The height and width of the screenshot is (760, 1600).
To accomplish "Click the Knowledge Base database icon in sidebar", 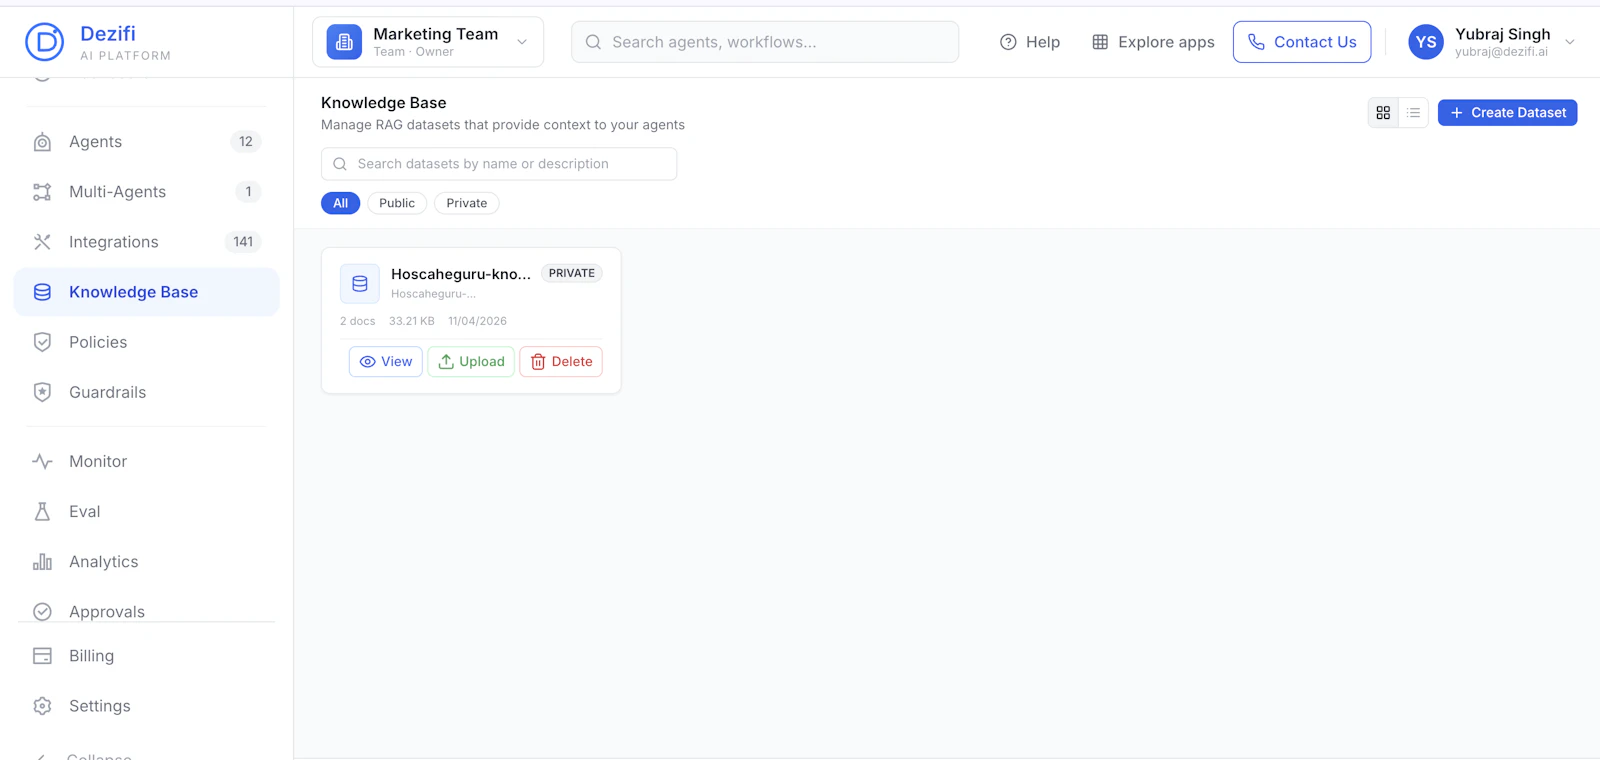I will click(42, 292).
